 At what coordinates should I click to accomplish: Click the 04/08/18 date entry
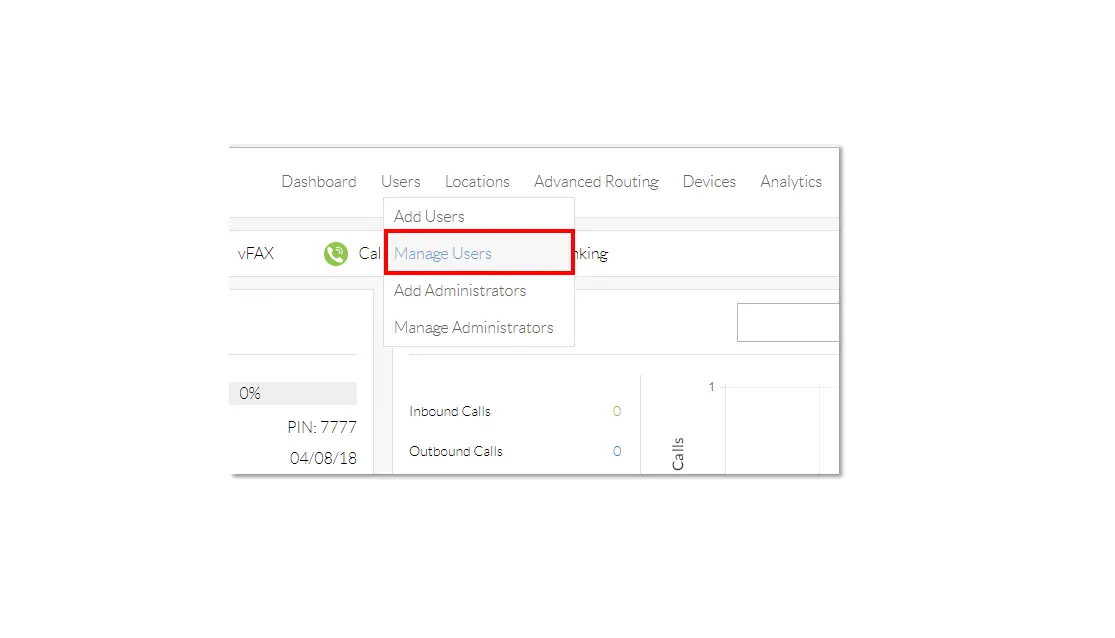[x=323, y=459]
